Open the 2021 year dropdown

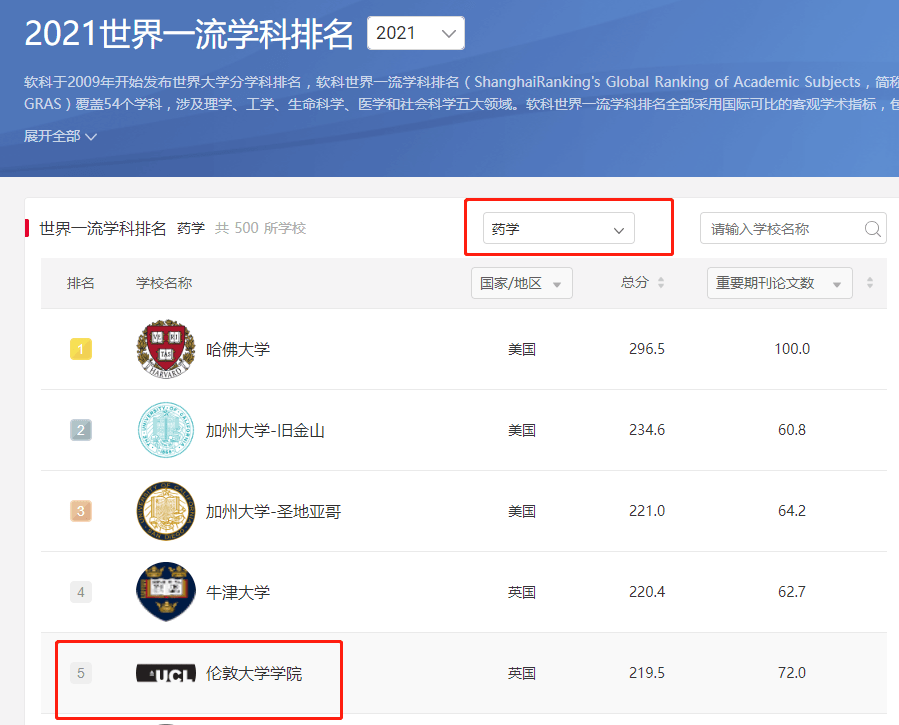[x=416, y=33]
